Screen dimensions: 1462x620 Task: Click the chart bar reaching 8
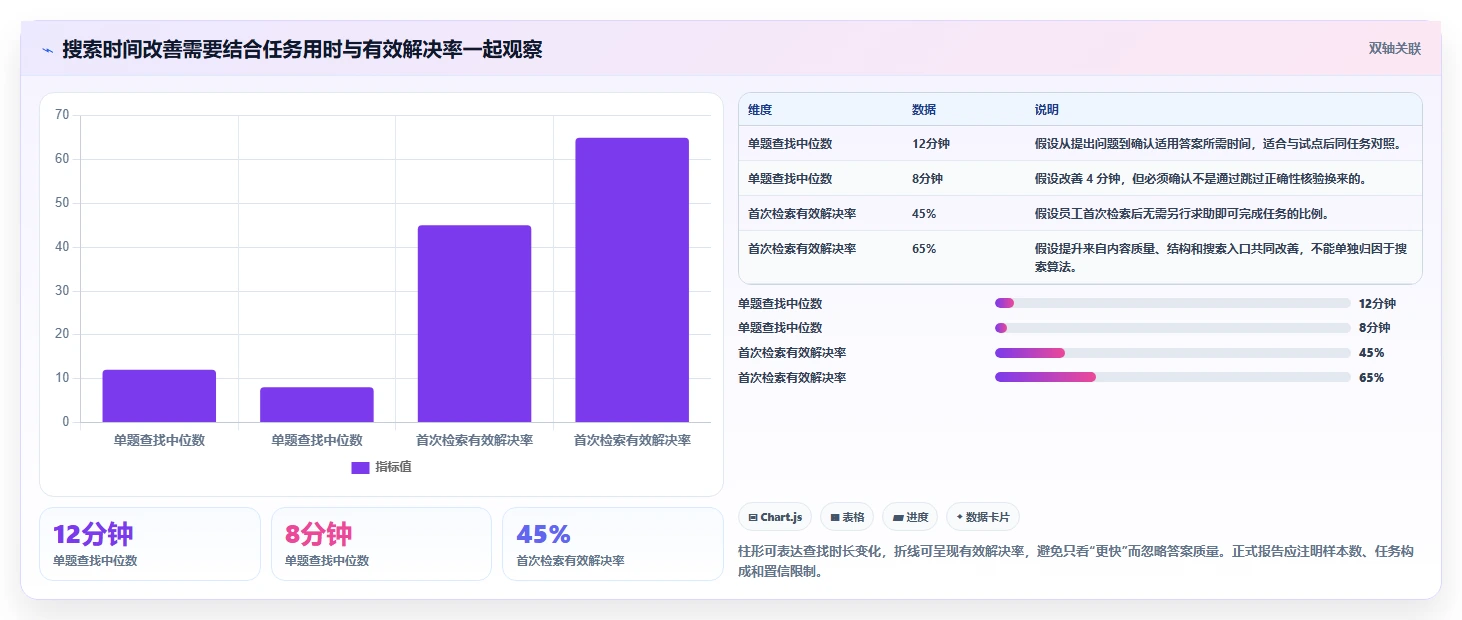pos(317,405)
